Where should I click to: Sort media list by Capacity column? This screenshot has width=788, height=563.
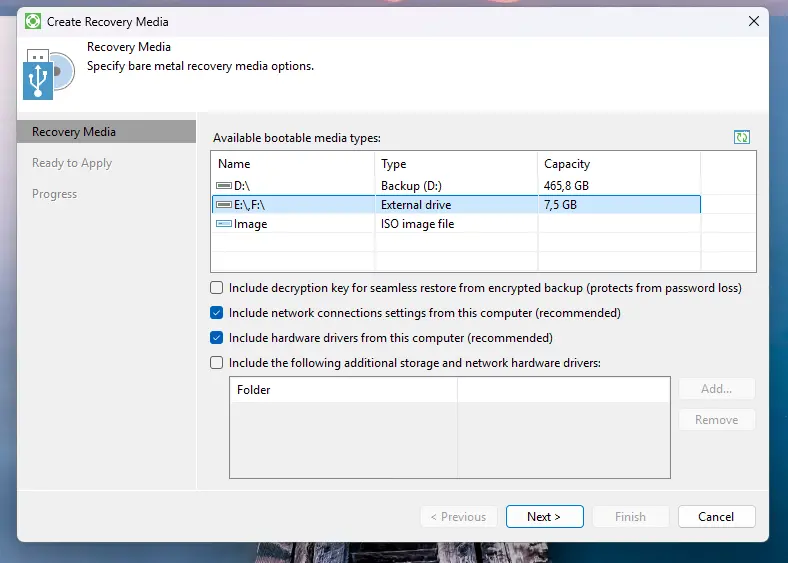click(x=618, y=164)
